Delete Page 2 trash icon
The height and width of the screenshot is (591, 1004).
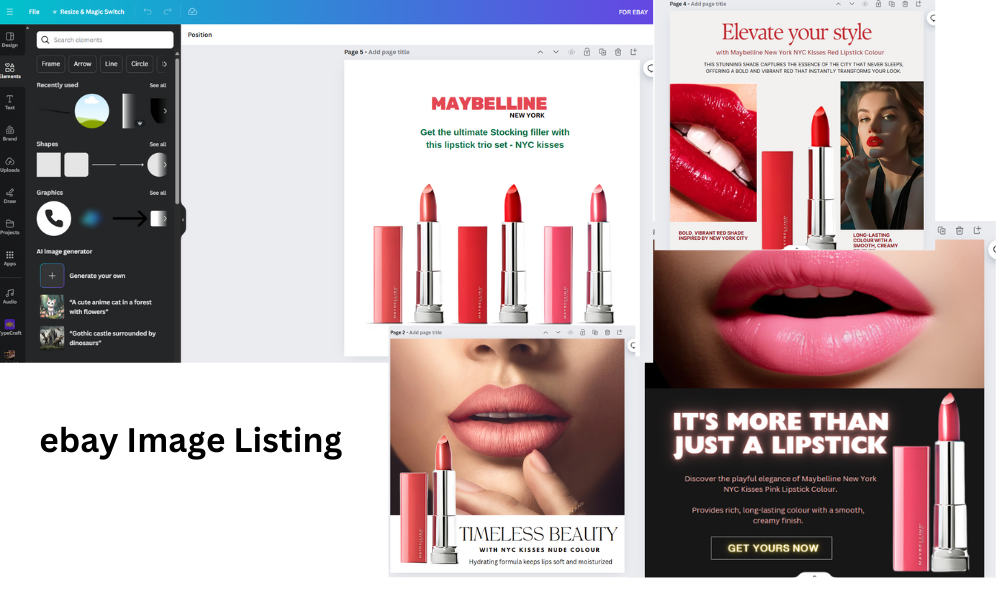click(x=608, y=332)
